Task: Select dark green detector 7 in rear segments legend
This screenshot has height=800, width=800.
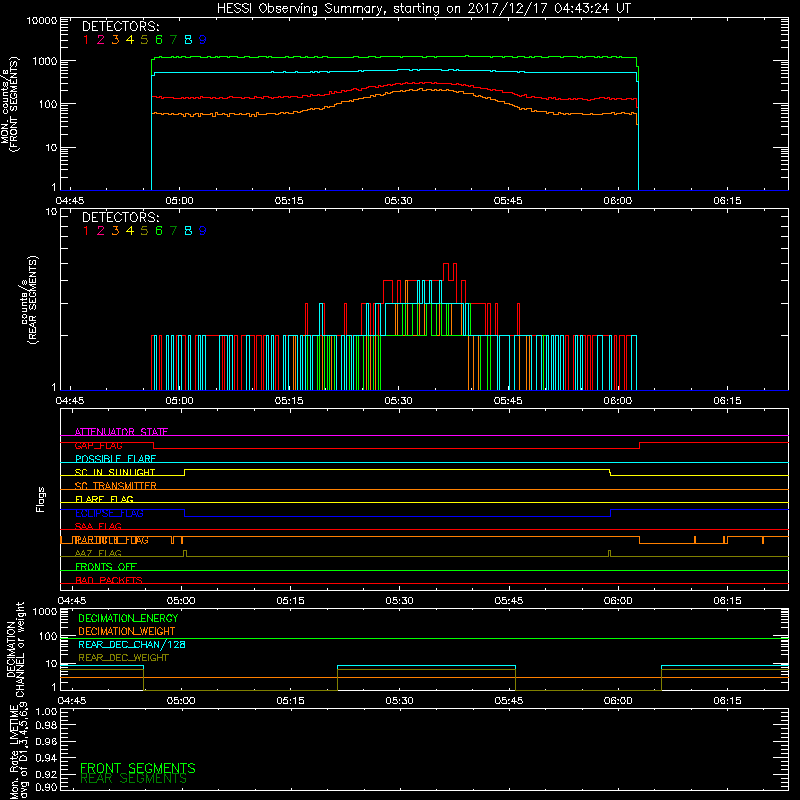Action: (173, 231)
